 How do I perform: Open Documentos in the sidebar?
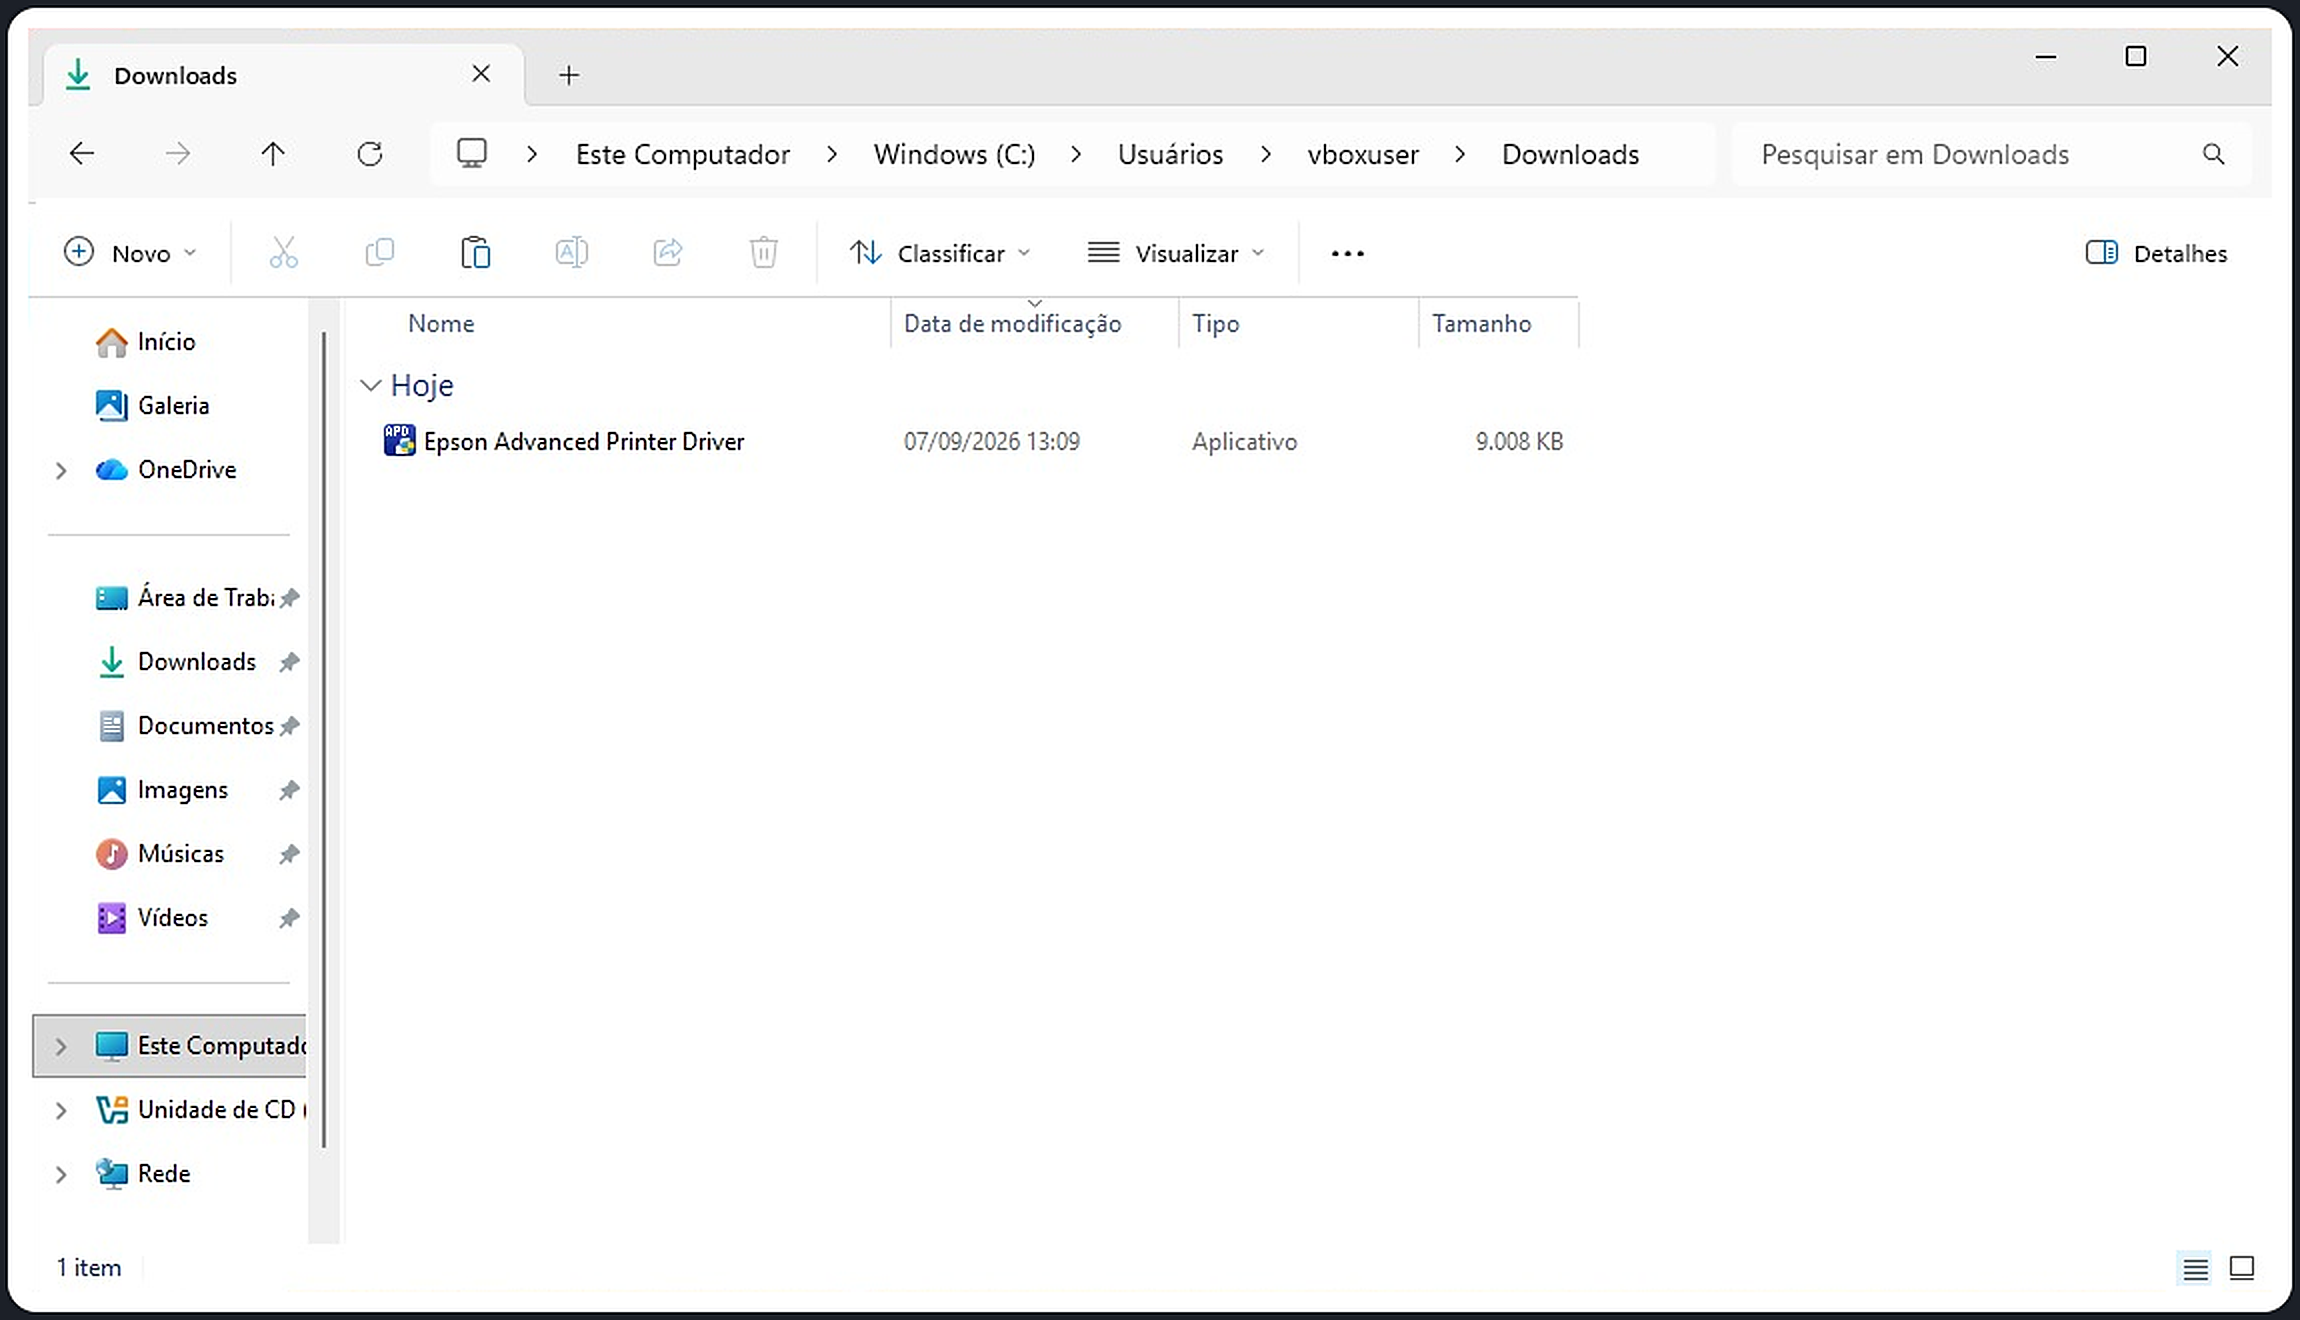[185, 726]
